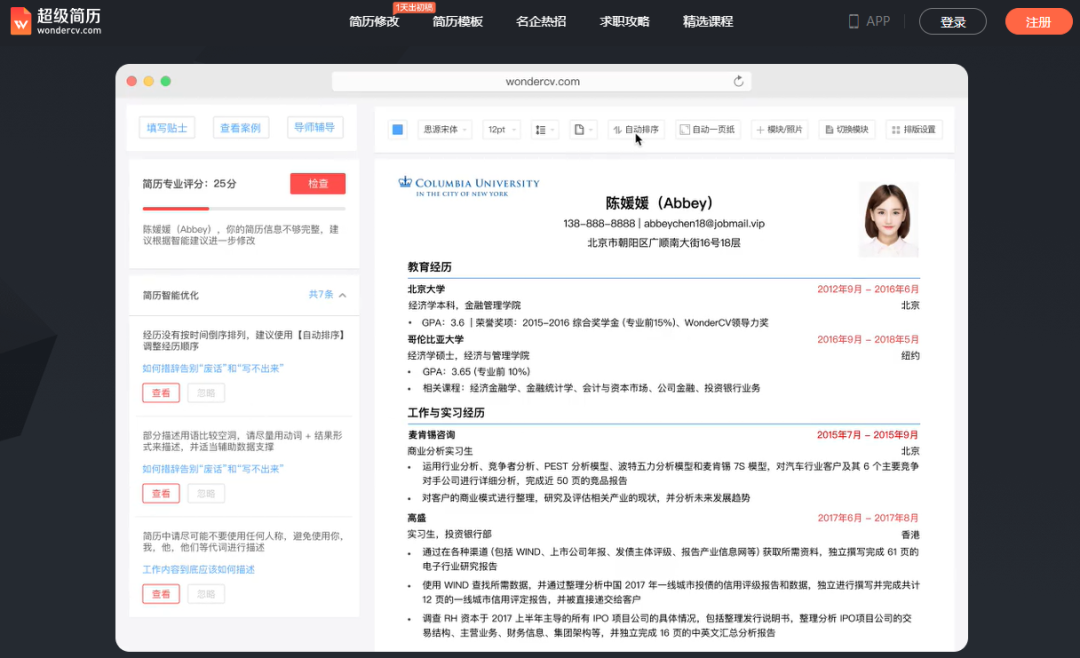
Task: Click the WonderCV 超级简历 logo
Action: [x=56, y=21]
